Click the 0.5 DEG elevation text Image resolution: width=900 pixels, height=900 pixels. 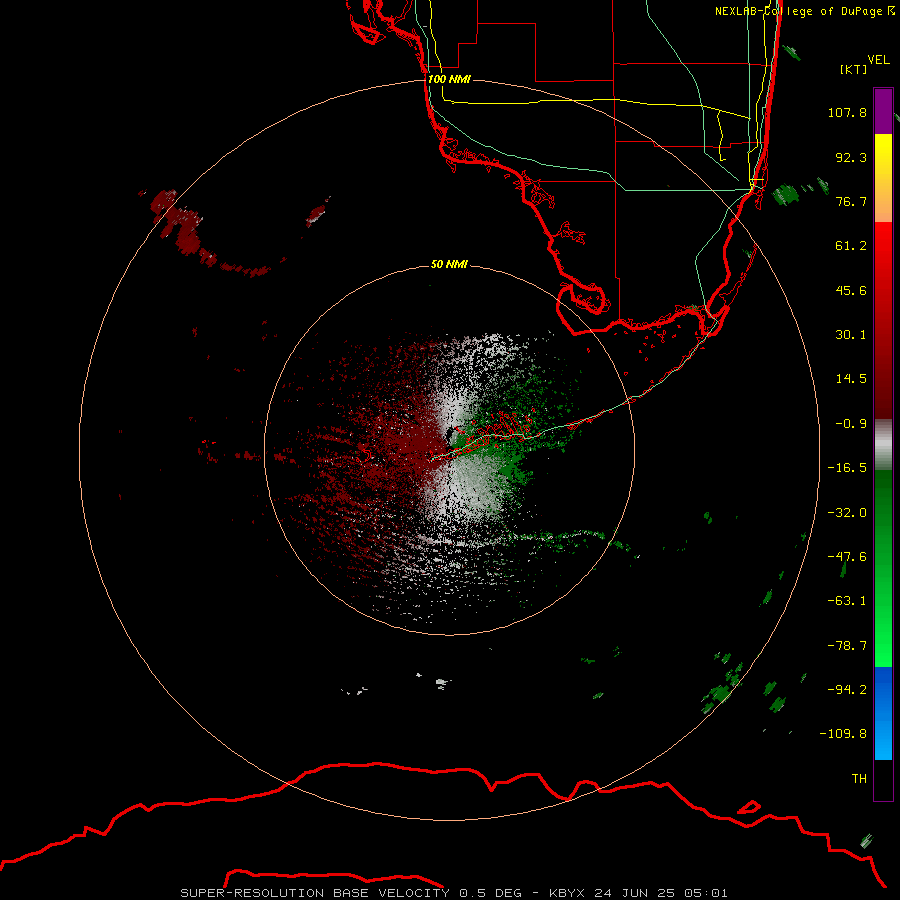click(490, 893)
